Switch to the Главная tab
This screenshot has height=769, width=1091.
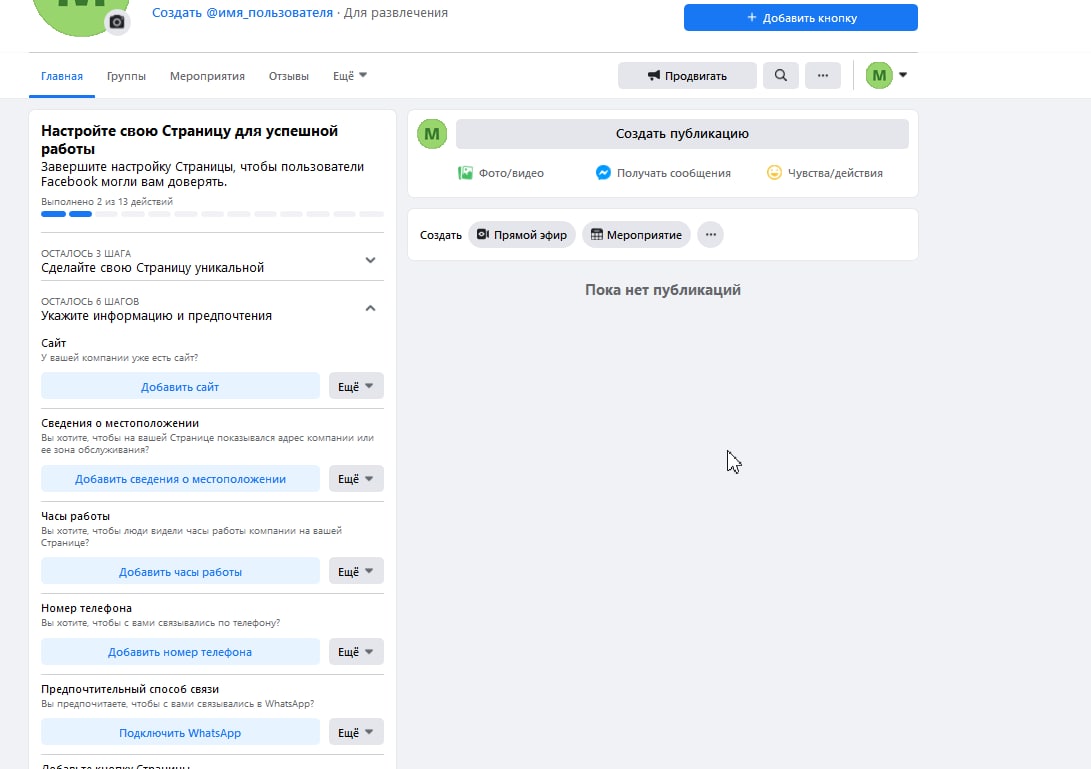(x=62, y=76)
